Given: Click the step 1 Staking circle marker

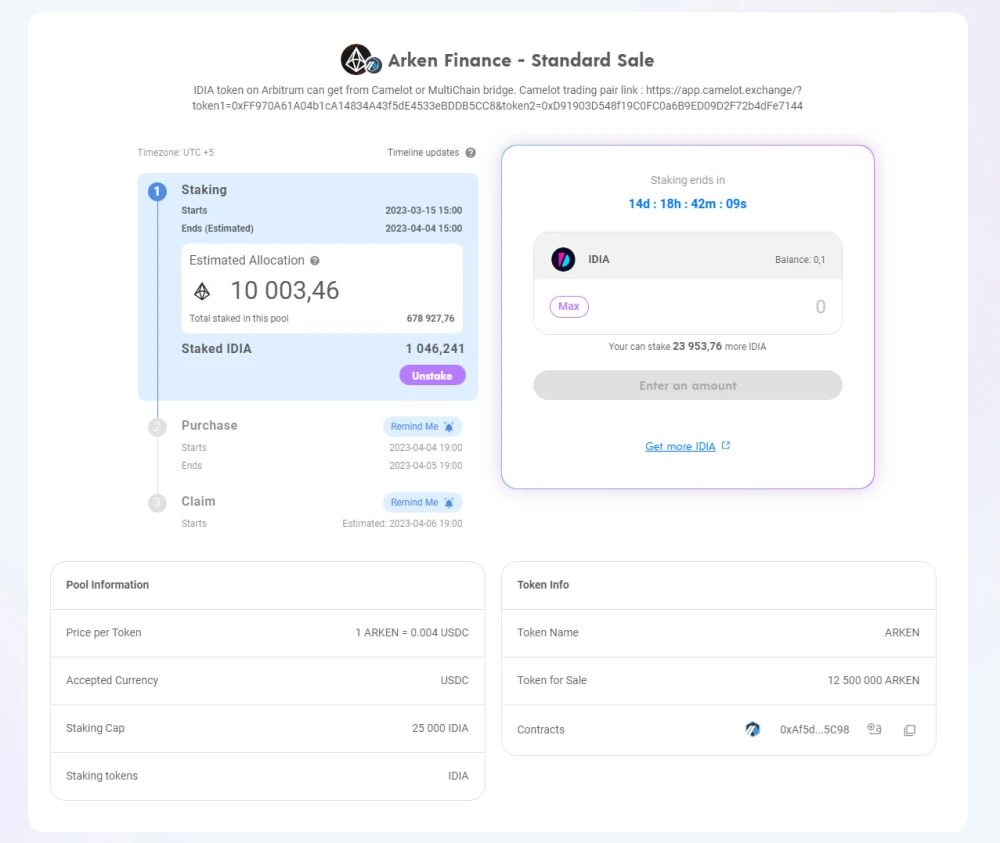Looking at the screenshot, I should coord(158,191).
